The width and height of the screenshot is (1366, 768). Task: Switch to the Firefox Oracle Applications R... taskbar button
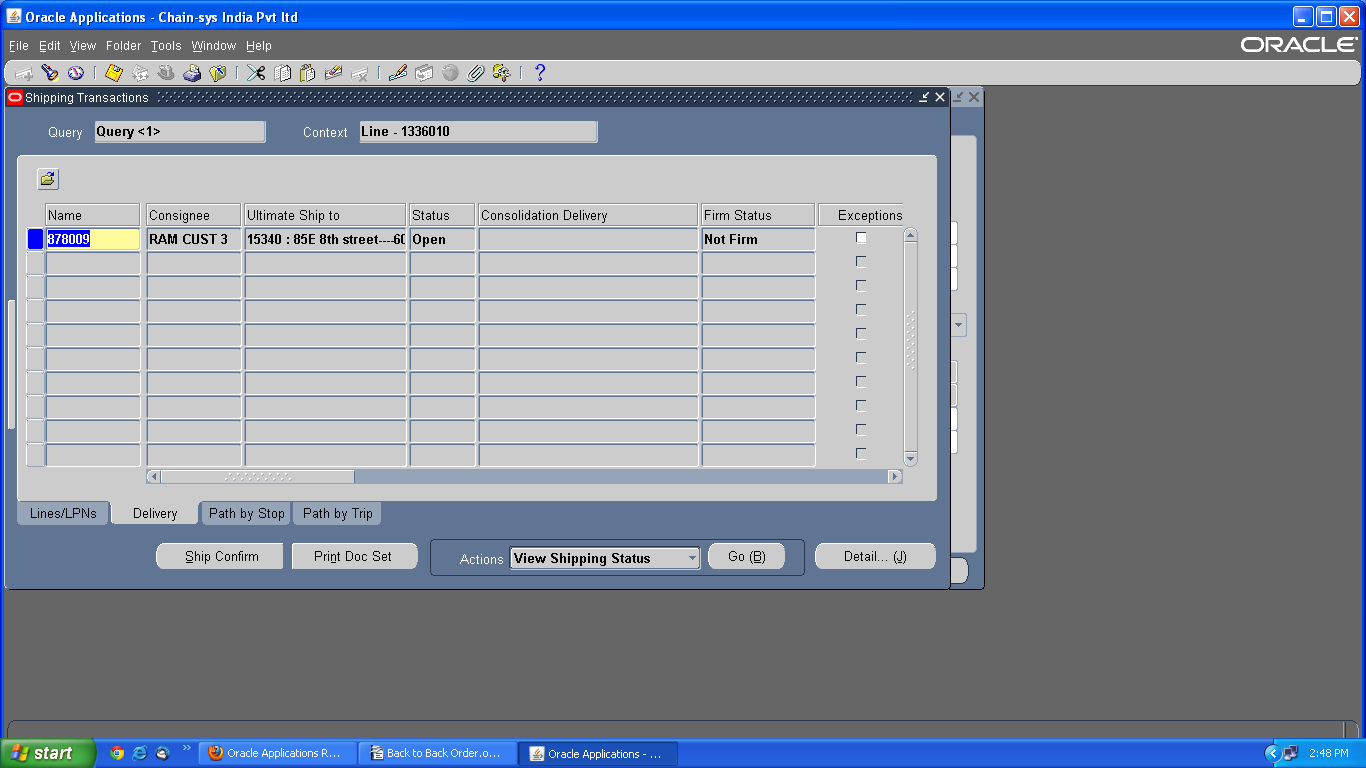pyautogui.click(x=276, y=753)
